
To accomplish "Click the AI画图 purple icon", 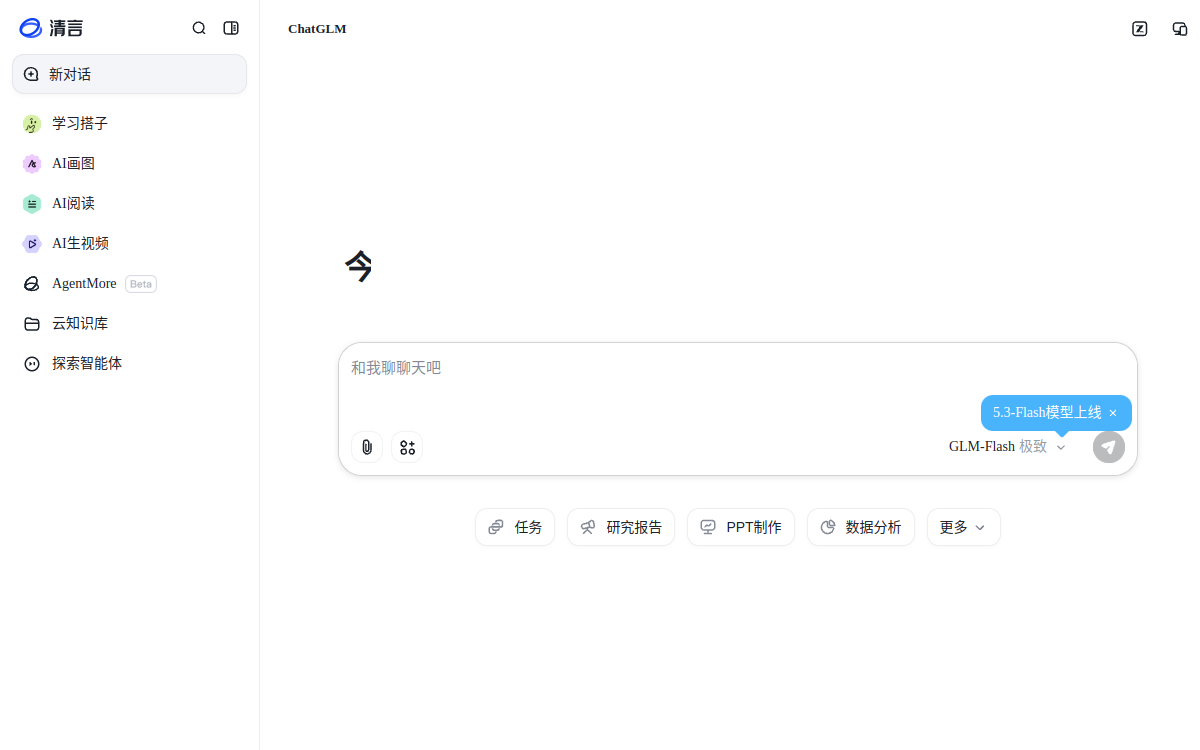I will pyautogui.click(x=32, y=163).
